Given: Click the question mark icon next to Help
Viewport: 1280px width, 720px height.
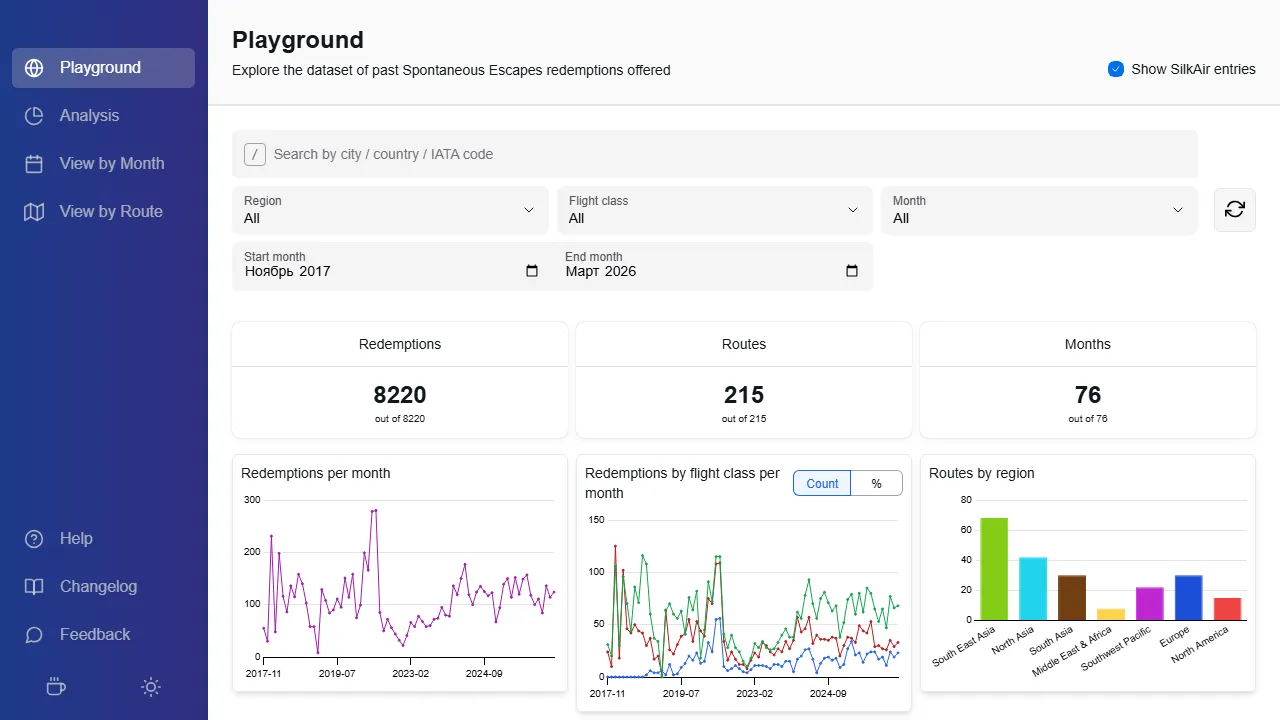Looking at the screenshot, I should tap(32, 538).
